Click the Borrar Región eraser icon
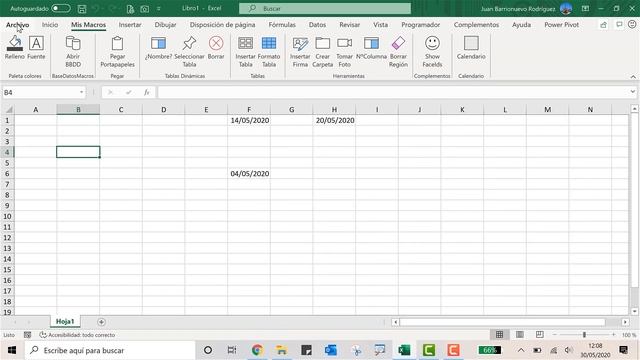Image resolution: width=640 pixels, height=360 pixels. pos(398,43)
